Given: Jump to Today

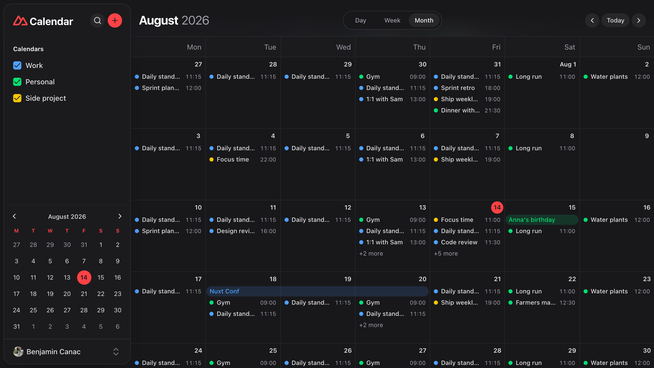Looking at the screenshot, I should 615,20.
